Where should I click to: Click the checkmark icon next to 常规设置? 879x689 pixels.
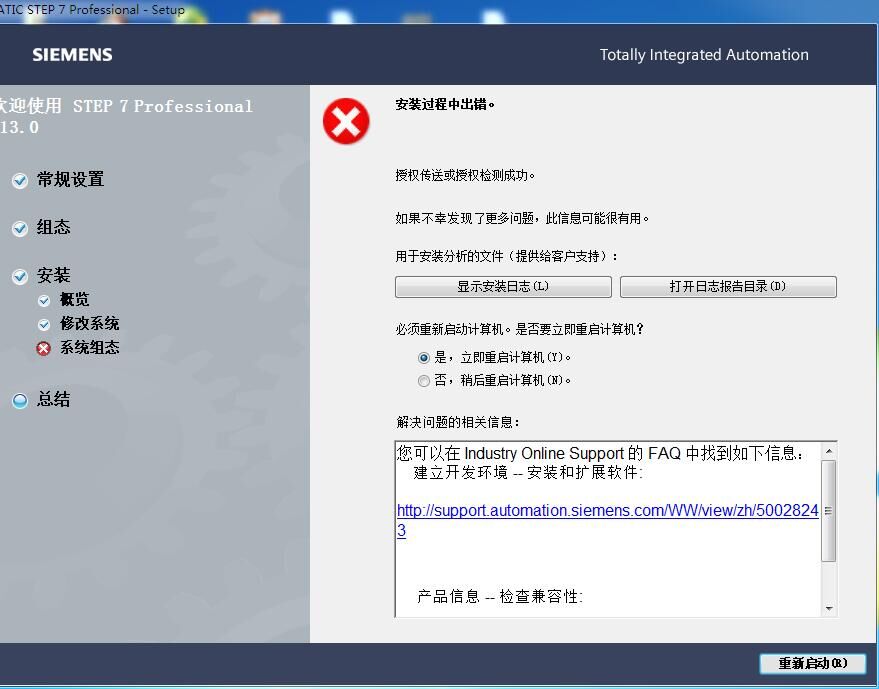[x=20, y=181]
